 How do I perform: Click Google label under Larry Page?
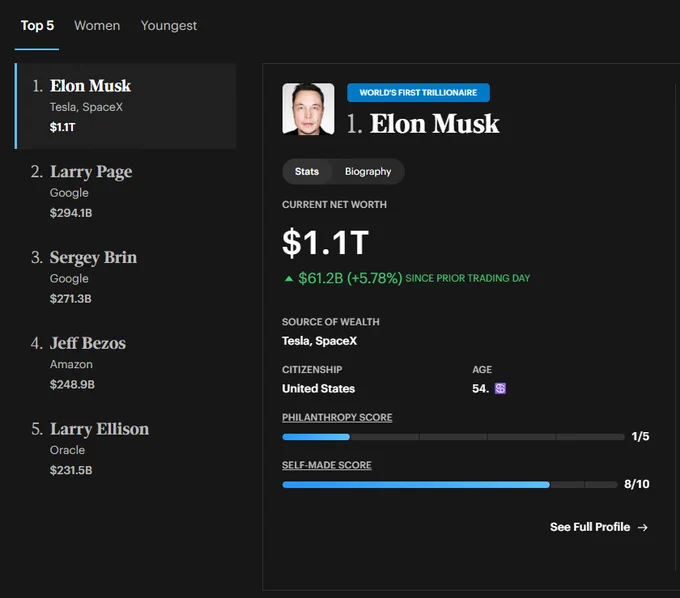click(x=69, y=193)
